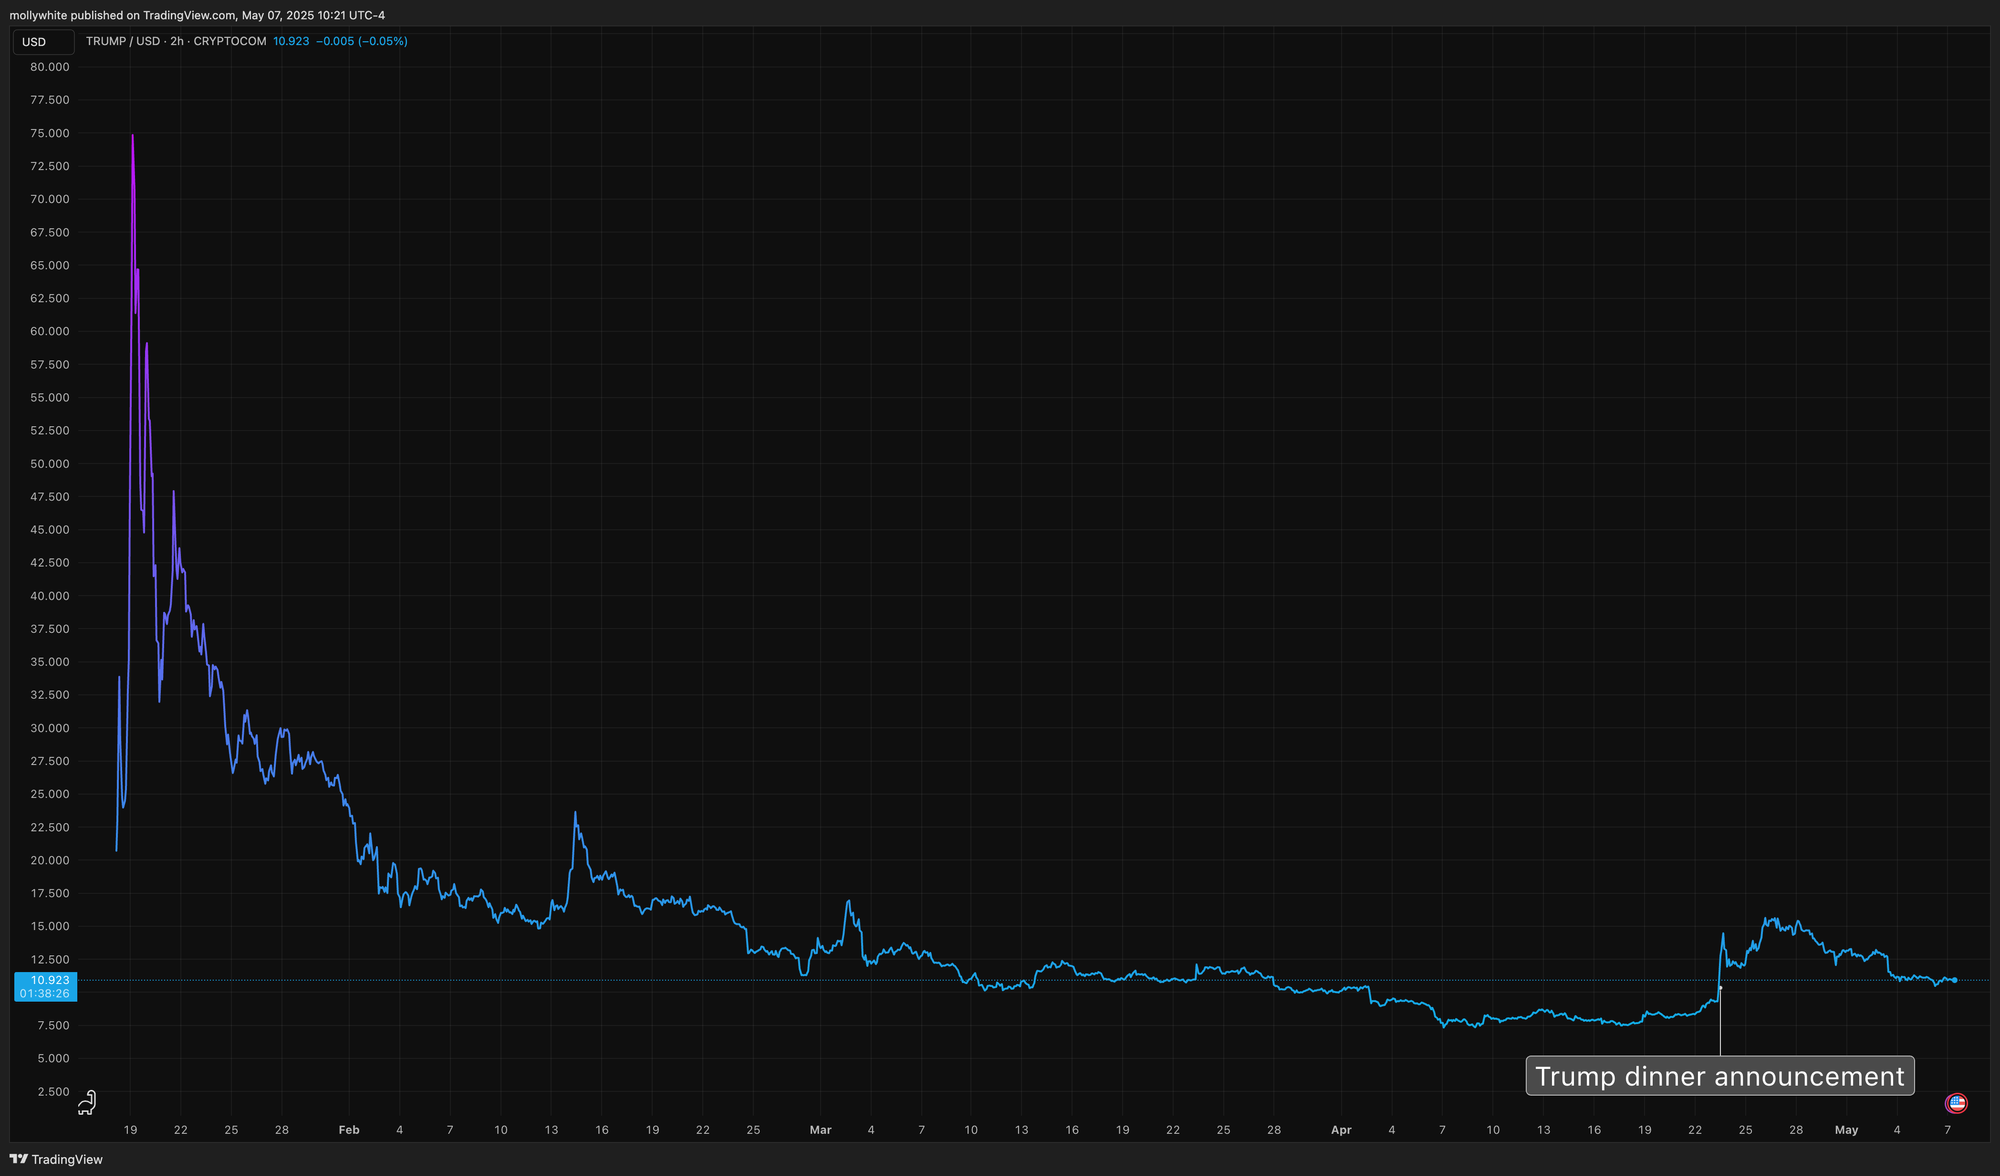
Task: Click the bar countdown 01:38:26
Action: coord(45,994)
